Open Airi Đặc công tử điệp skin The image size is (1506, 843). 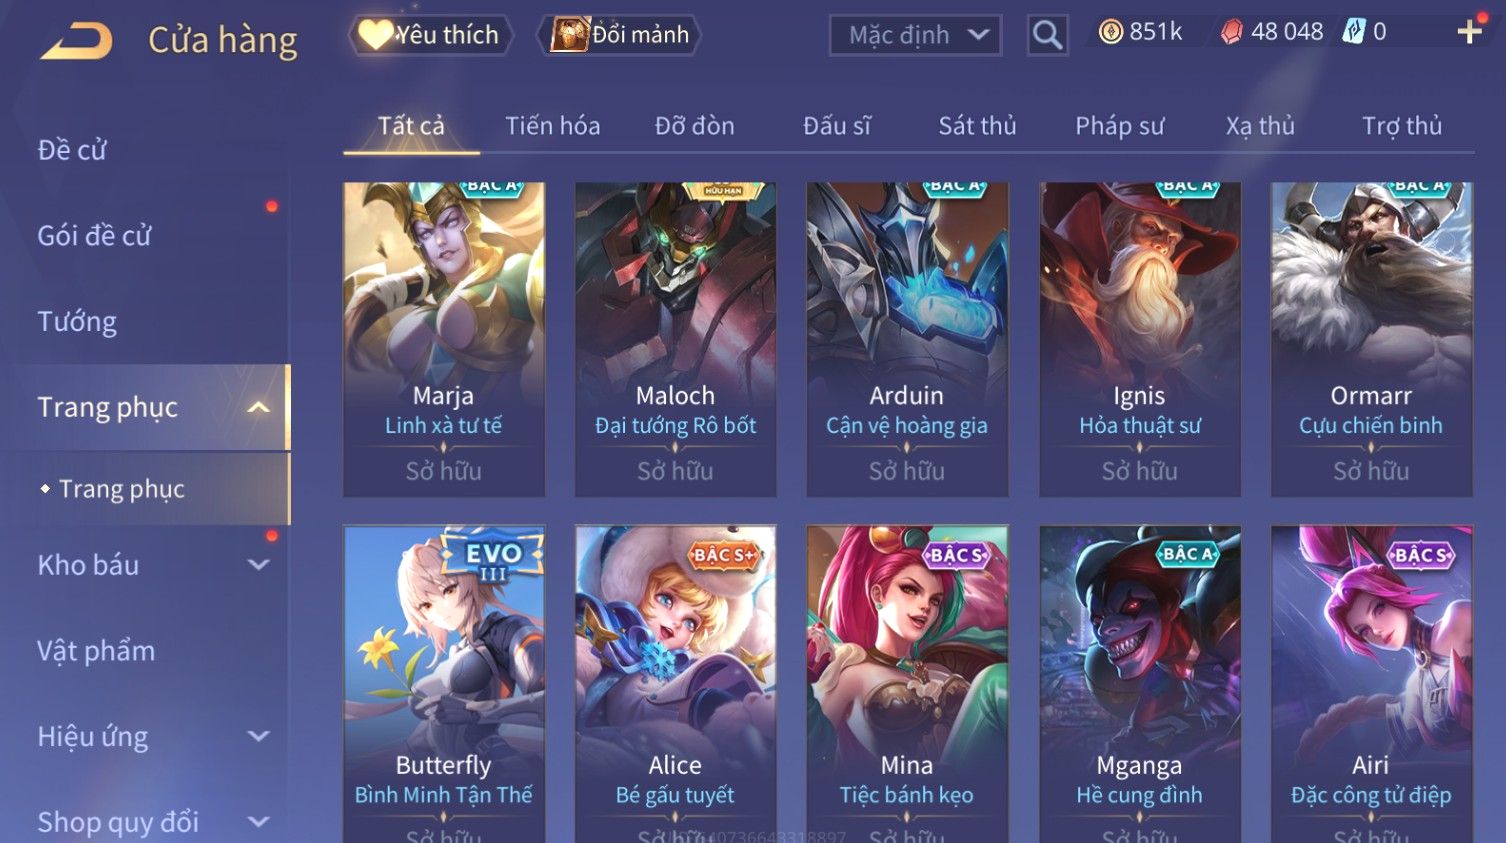coord(1371,684)
